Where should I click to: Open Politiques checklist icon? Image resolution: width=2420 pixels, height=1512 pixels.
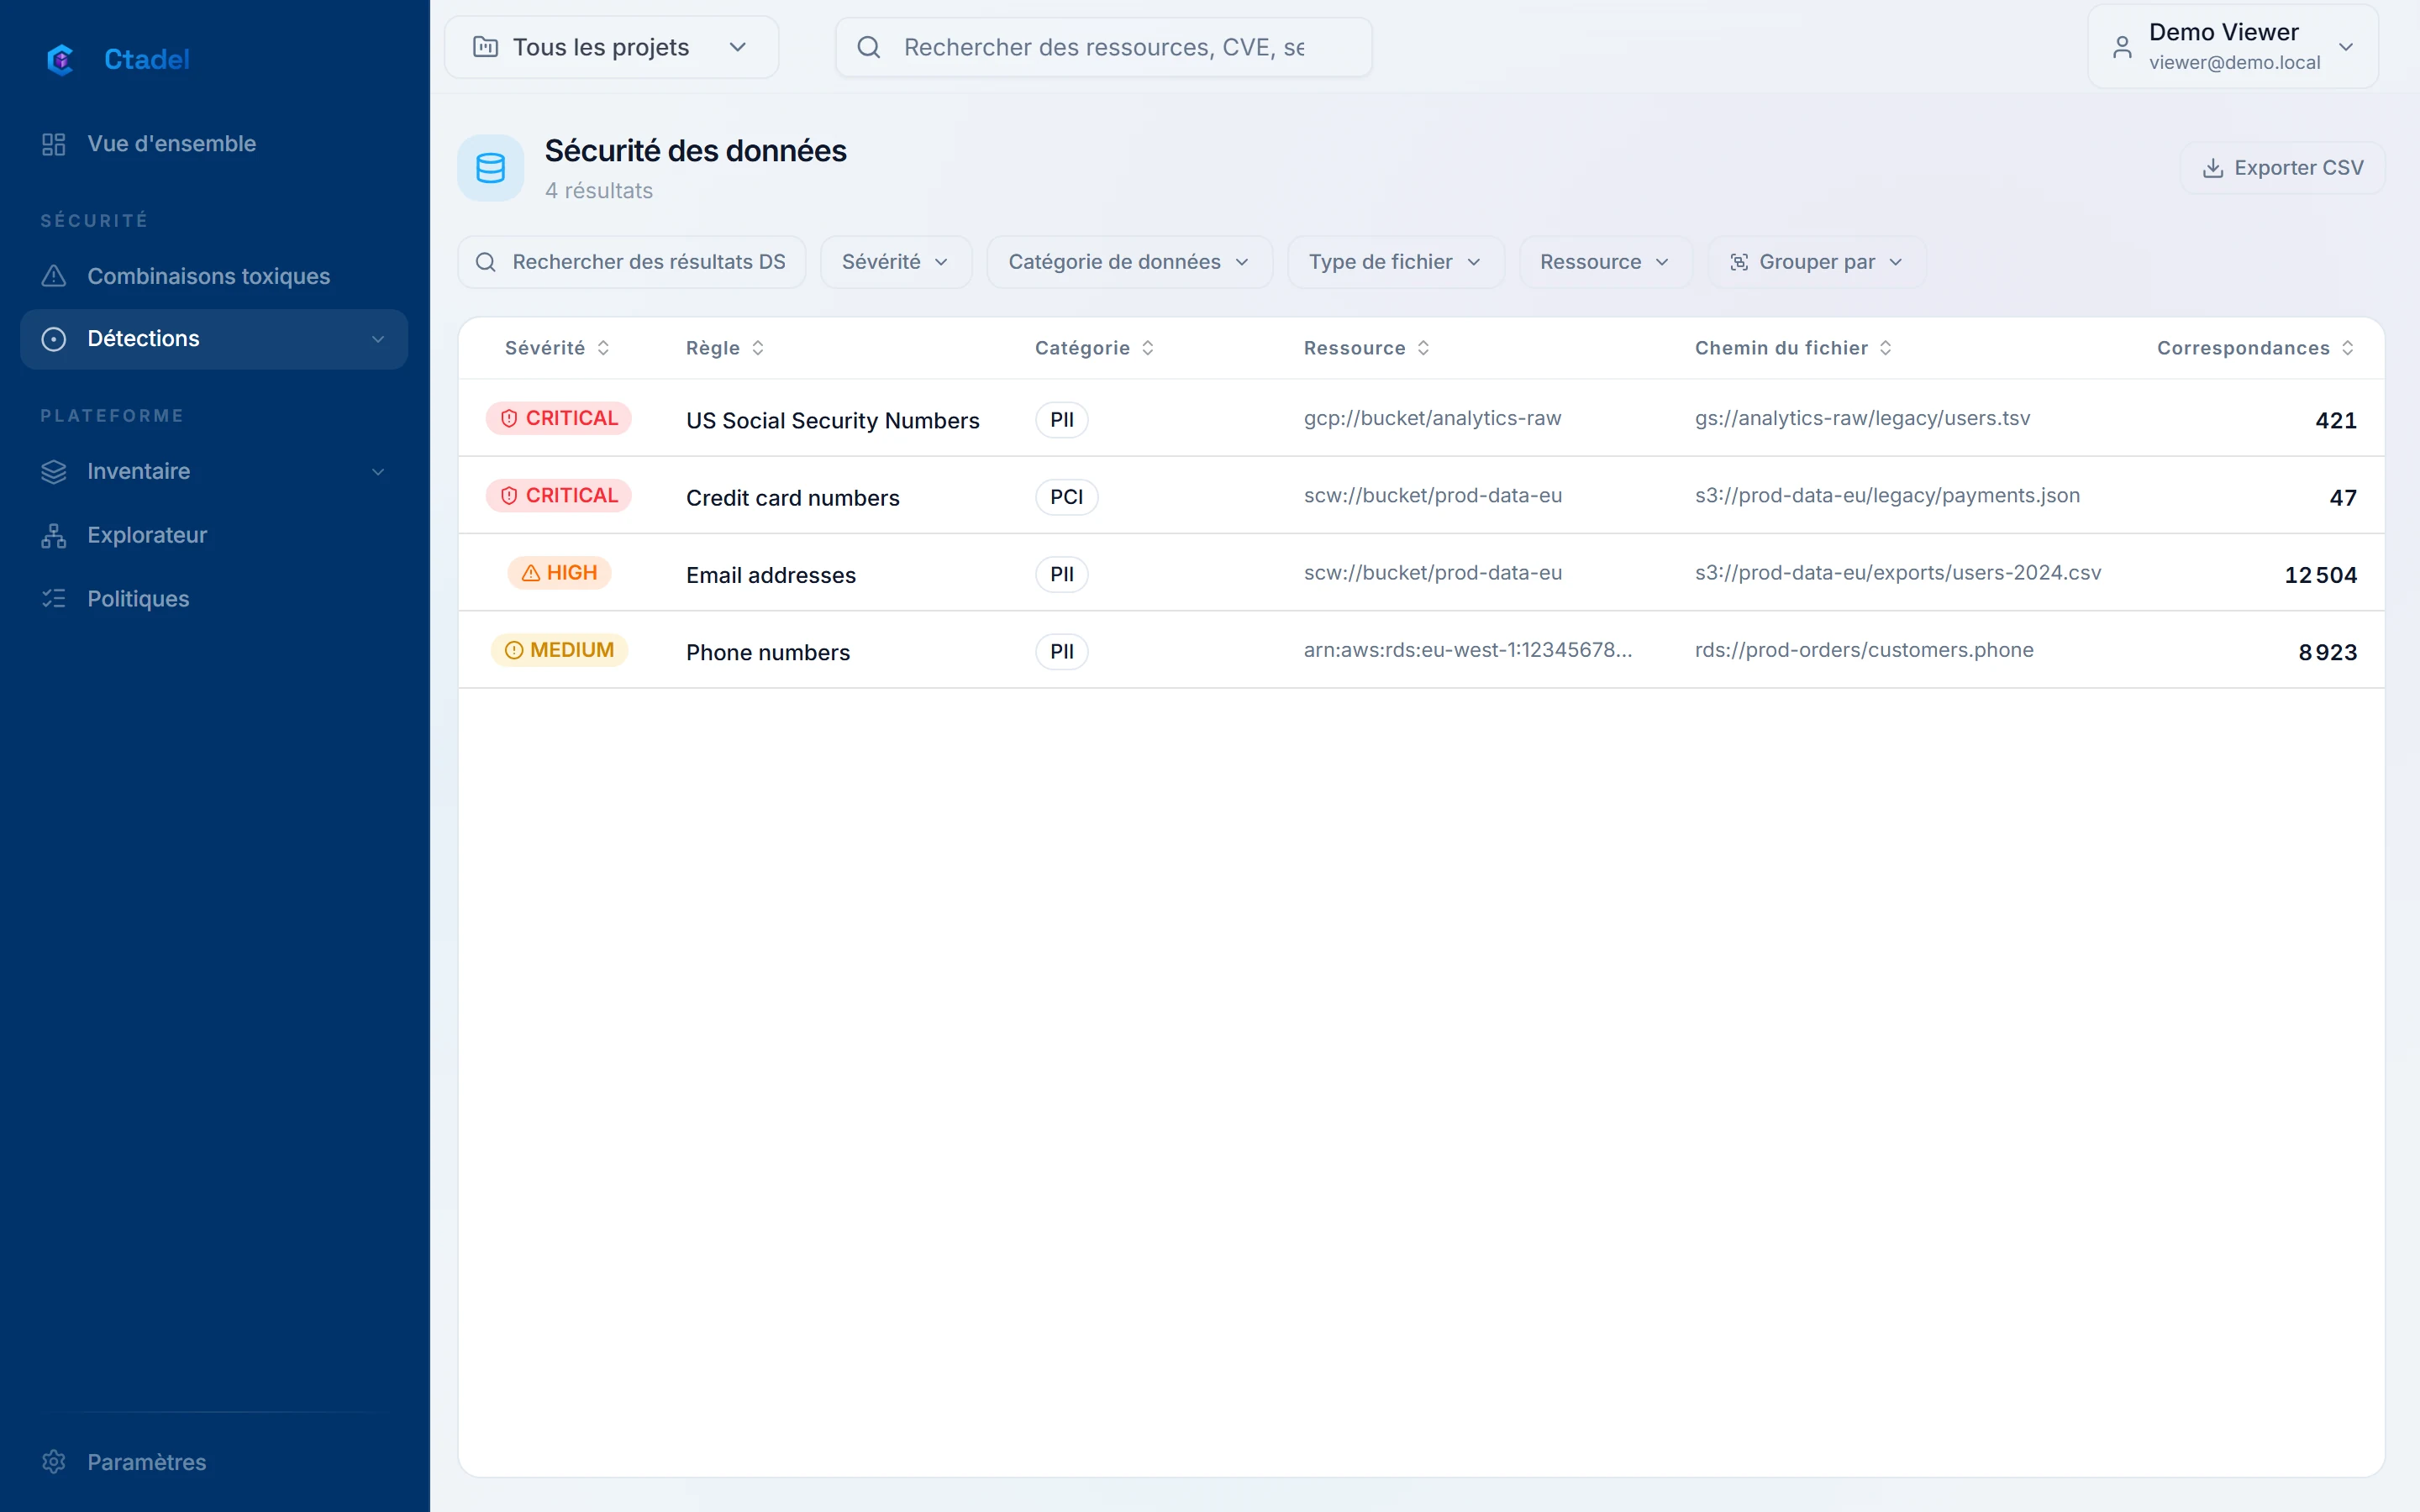point(54,599)
